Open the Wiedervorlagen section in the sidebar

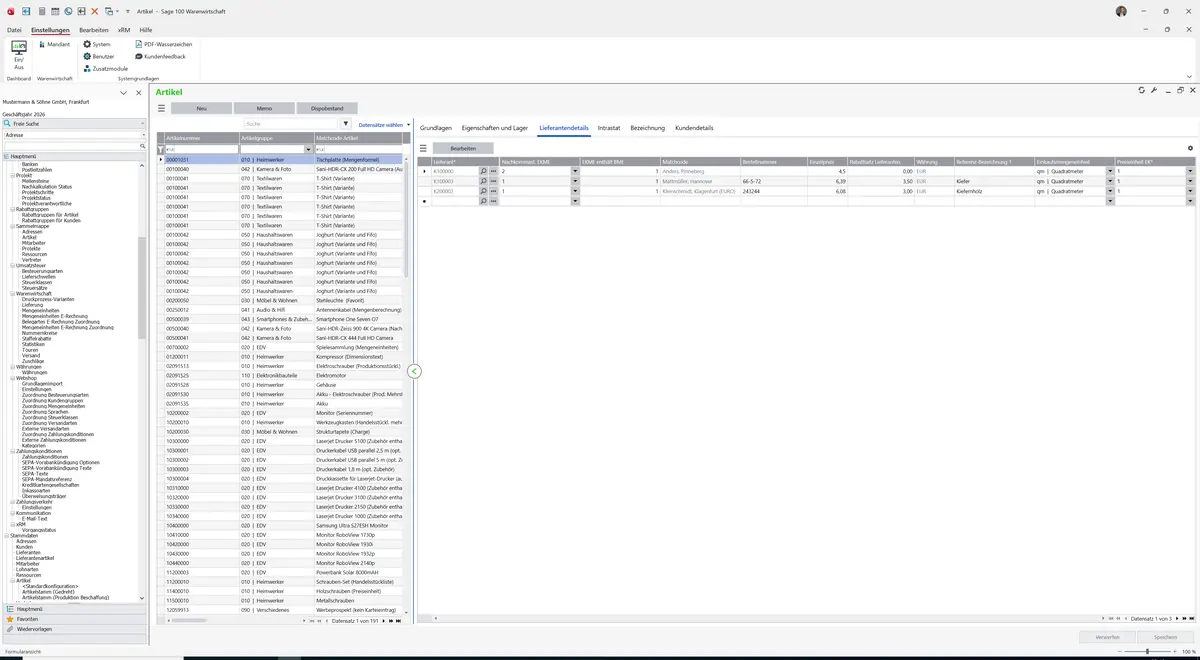tap(75, 629)
